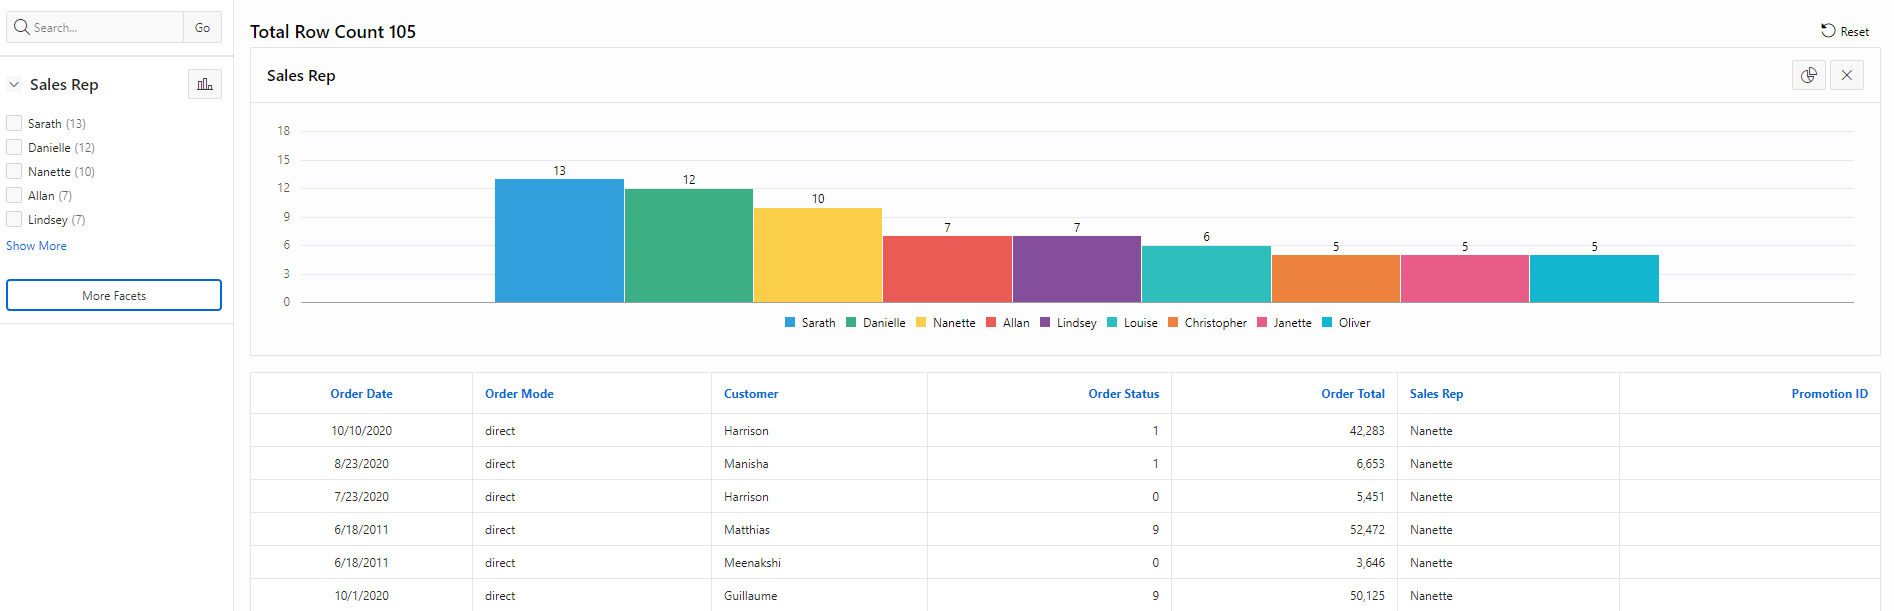Click order total 3,646 cell
1894x611 pixels.
click(x=1284, y=563)
